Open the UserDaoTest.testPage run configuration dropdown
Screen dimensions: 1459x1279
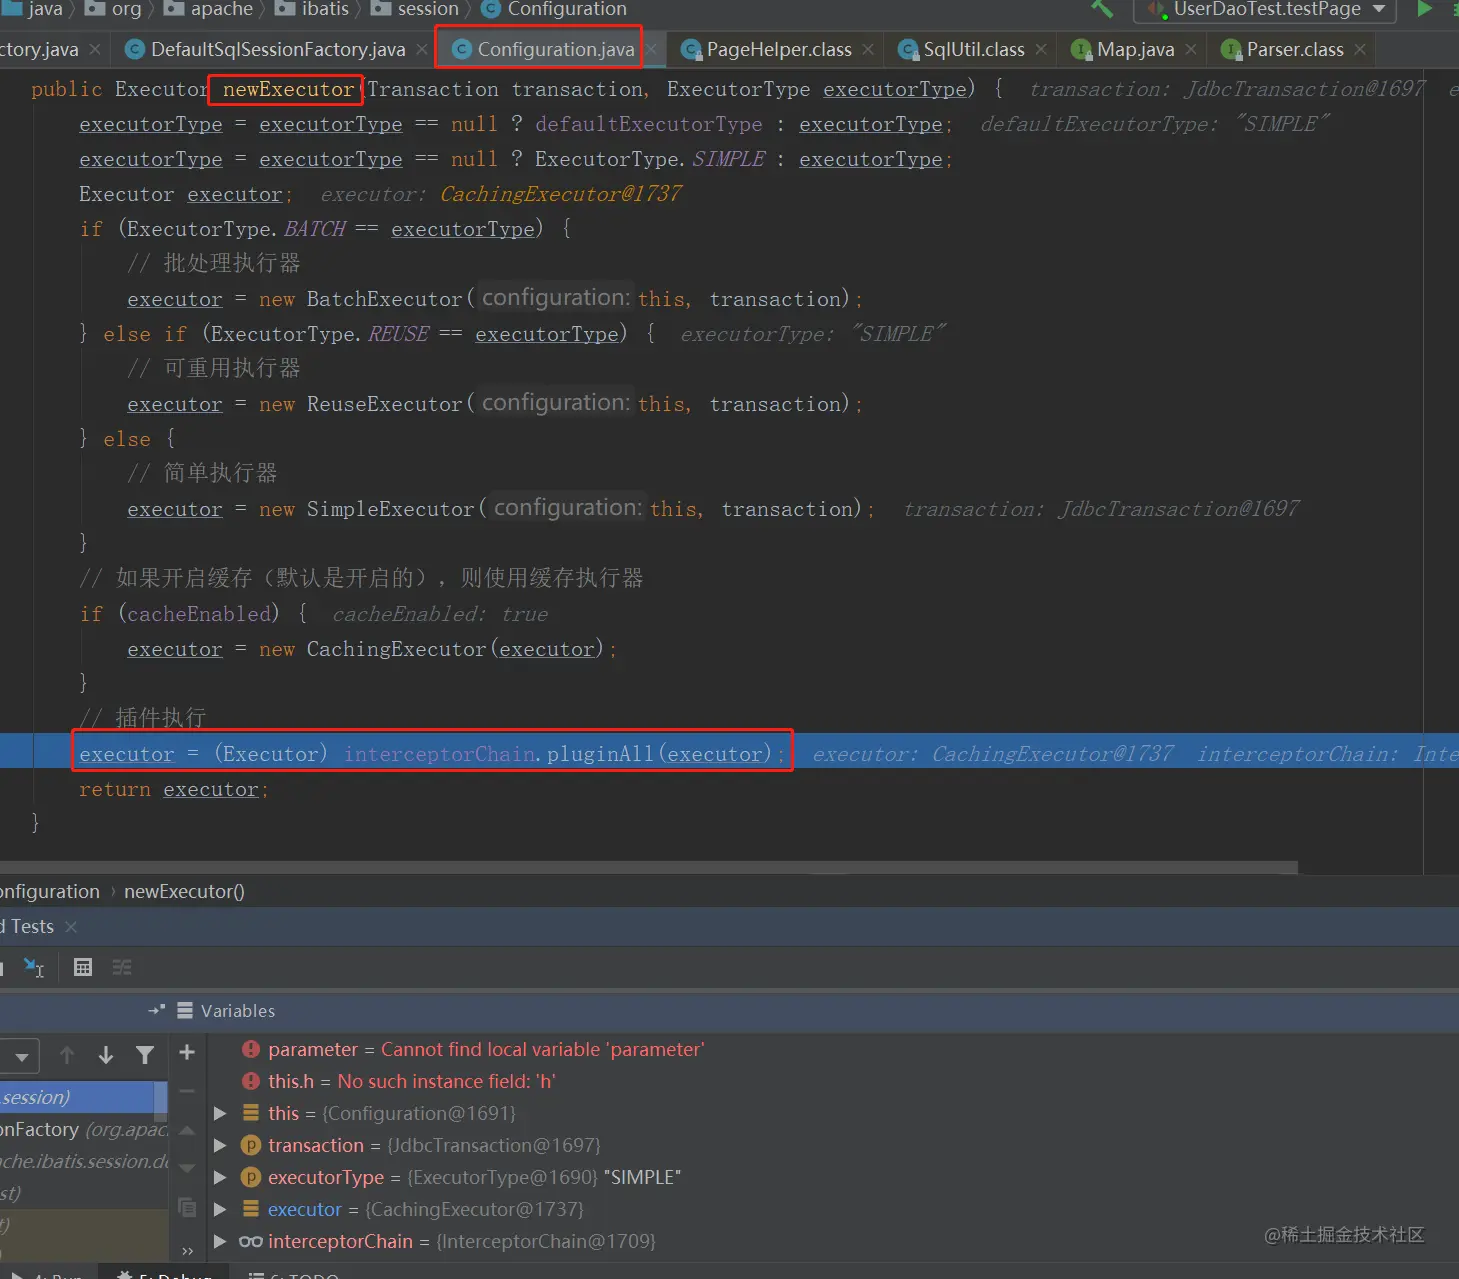(x=1265, y=9)
